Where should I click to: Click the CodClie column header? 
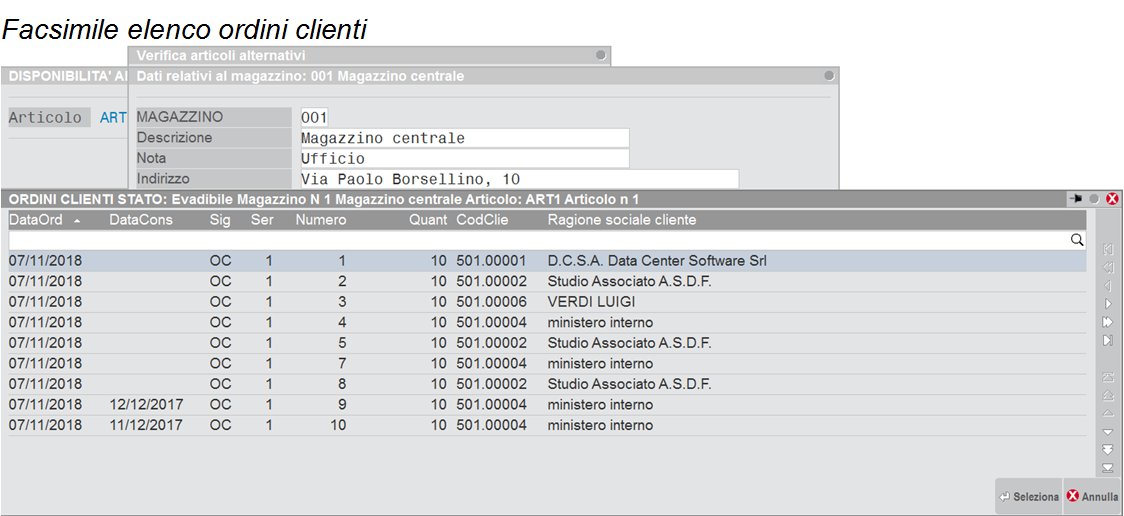click(484, 220)
